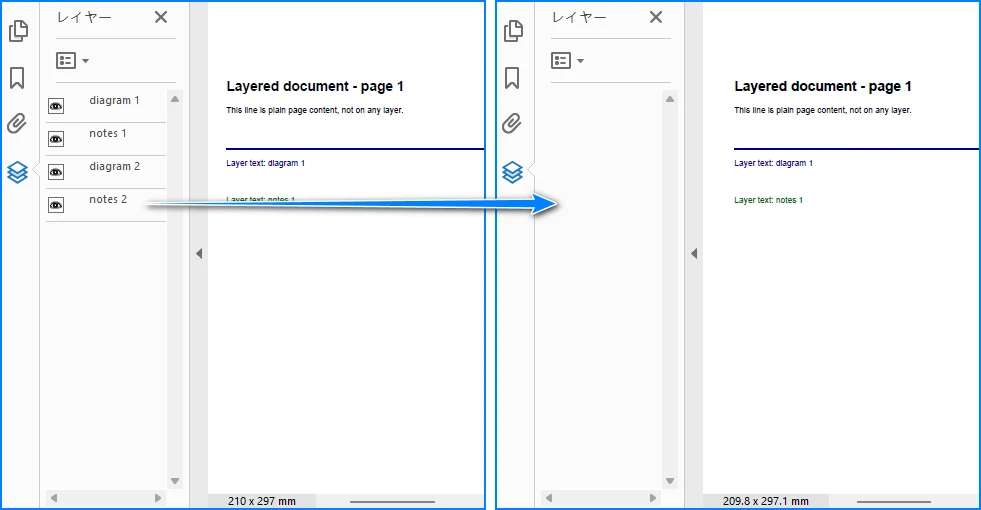The width and height of the screenshot is (981, 510).
Task: Click the レイヤー panel title in left window
Action: 84,18
